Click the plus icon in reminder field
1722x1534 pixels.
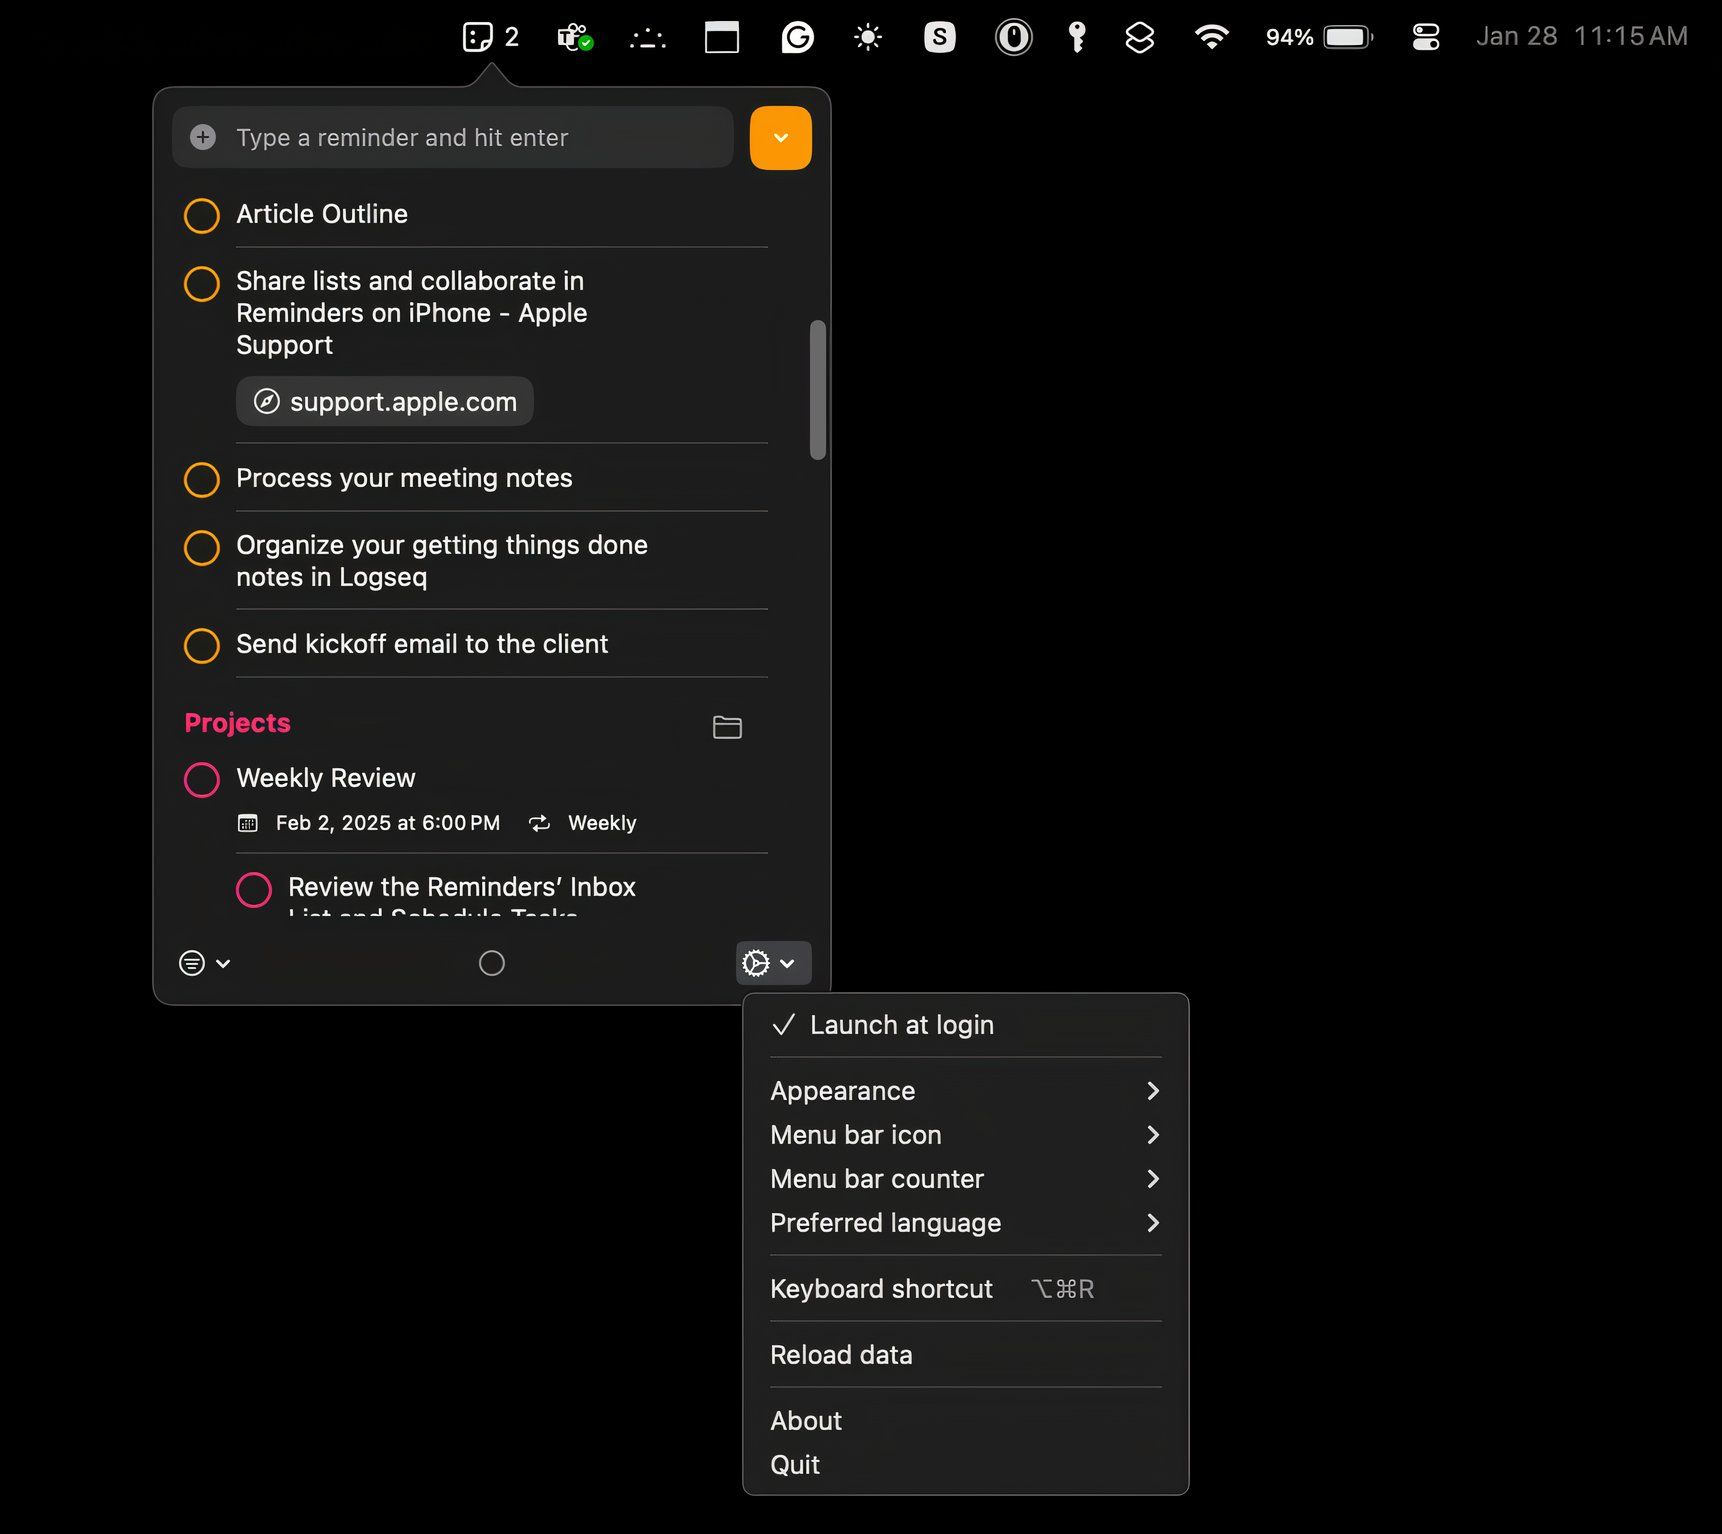click(203, 137)
